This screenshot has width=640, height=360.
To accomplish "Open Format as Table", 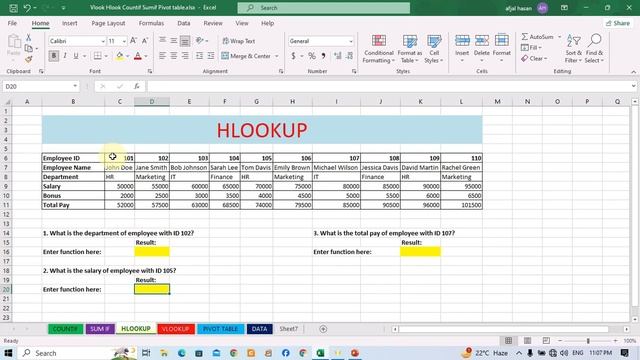I will 409,49.
